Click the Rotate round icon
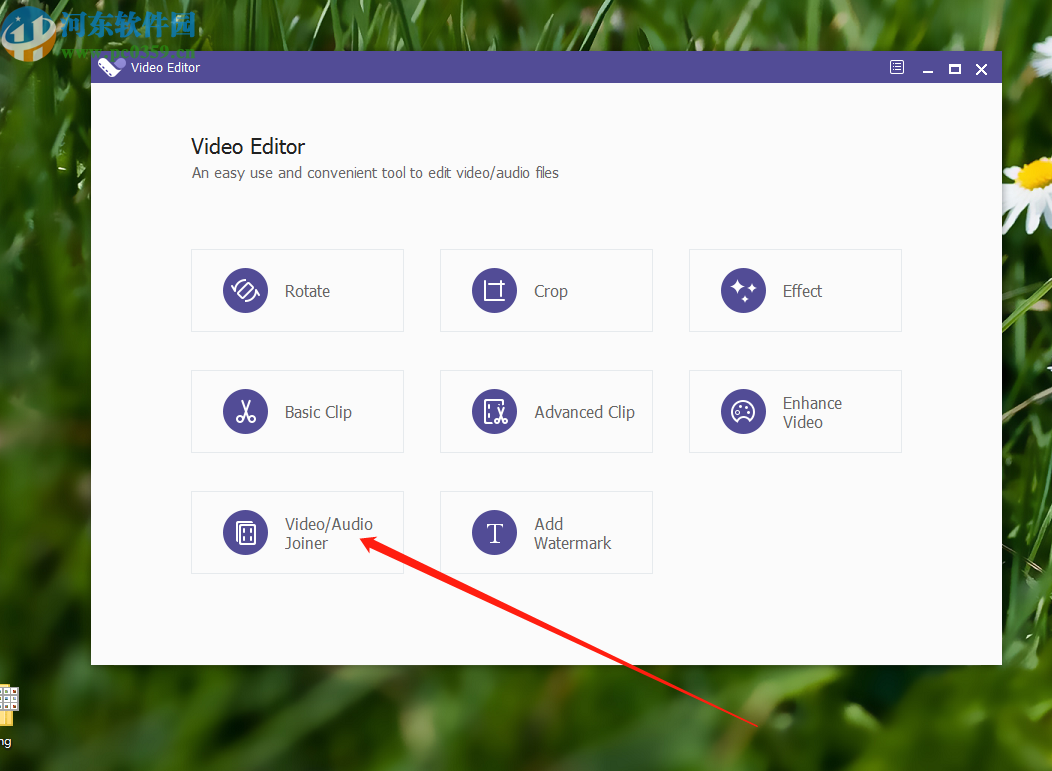Viewport: 1052px width, 771px height. click(246, 291)
